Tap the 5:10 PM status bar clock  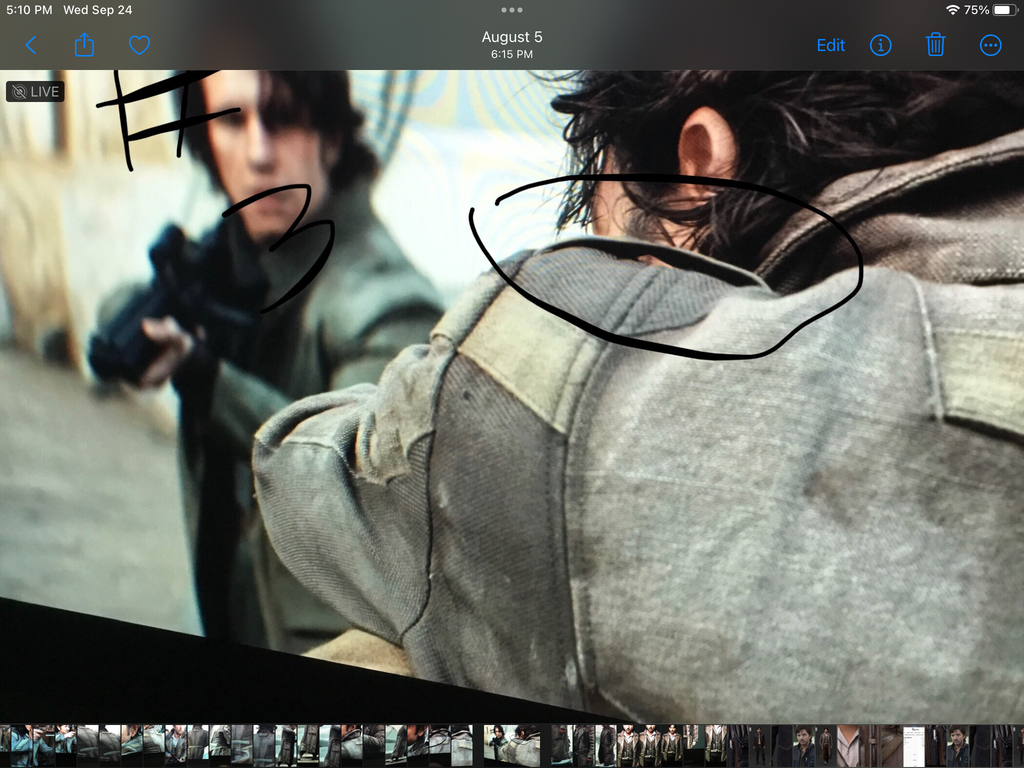[x=29, y=10]
